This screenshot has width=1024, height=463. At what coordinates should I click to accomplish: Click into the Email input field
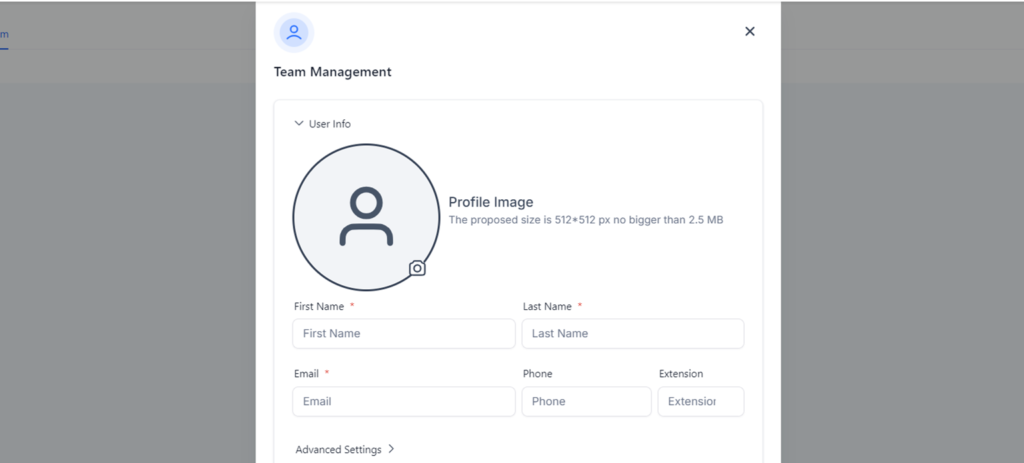pos(403,402)
